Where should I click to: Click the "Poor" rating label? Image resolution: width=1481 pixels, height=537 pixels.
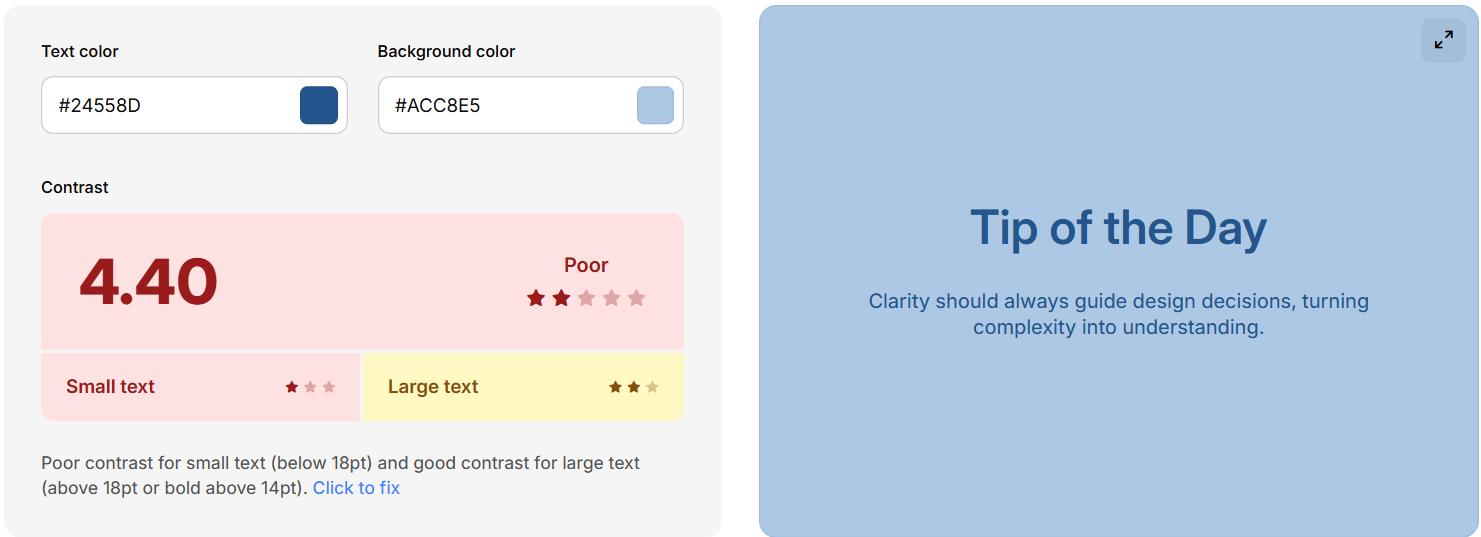point(586,265)
